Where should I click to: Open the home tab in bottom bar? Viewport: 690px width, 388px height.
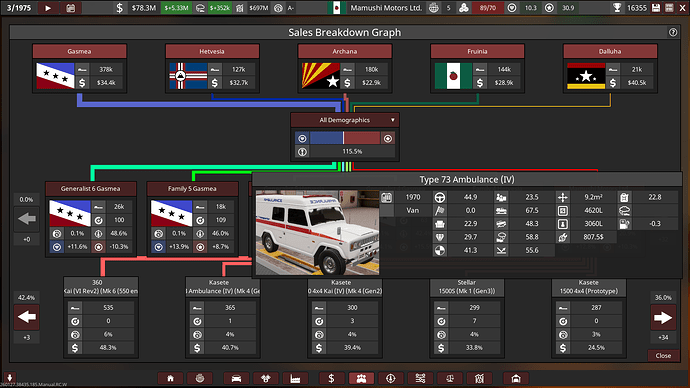pos(170,378)
